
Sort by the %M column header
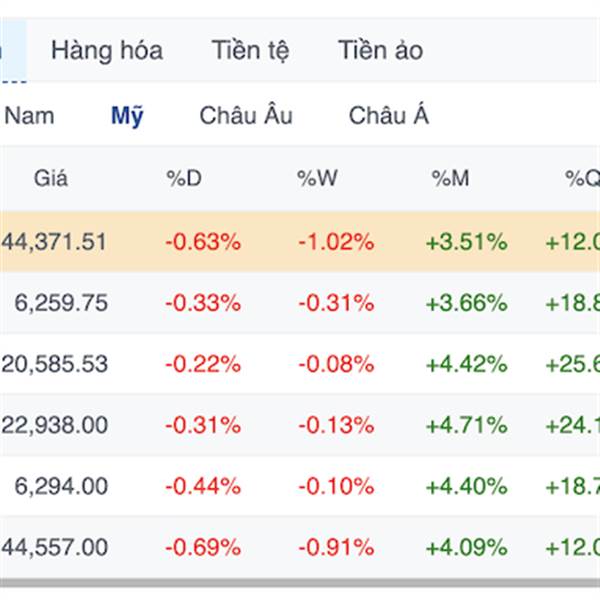point(450,179)
